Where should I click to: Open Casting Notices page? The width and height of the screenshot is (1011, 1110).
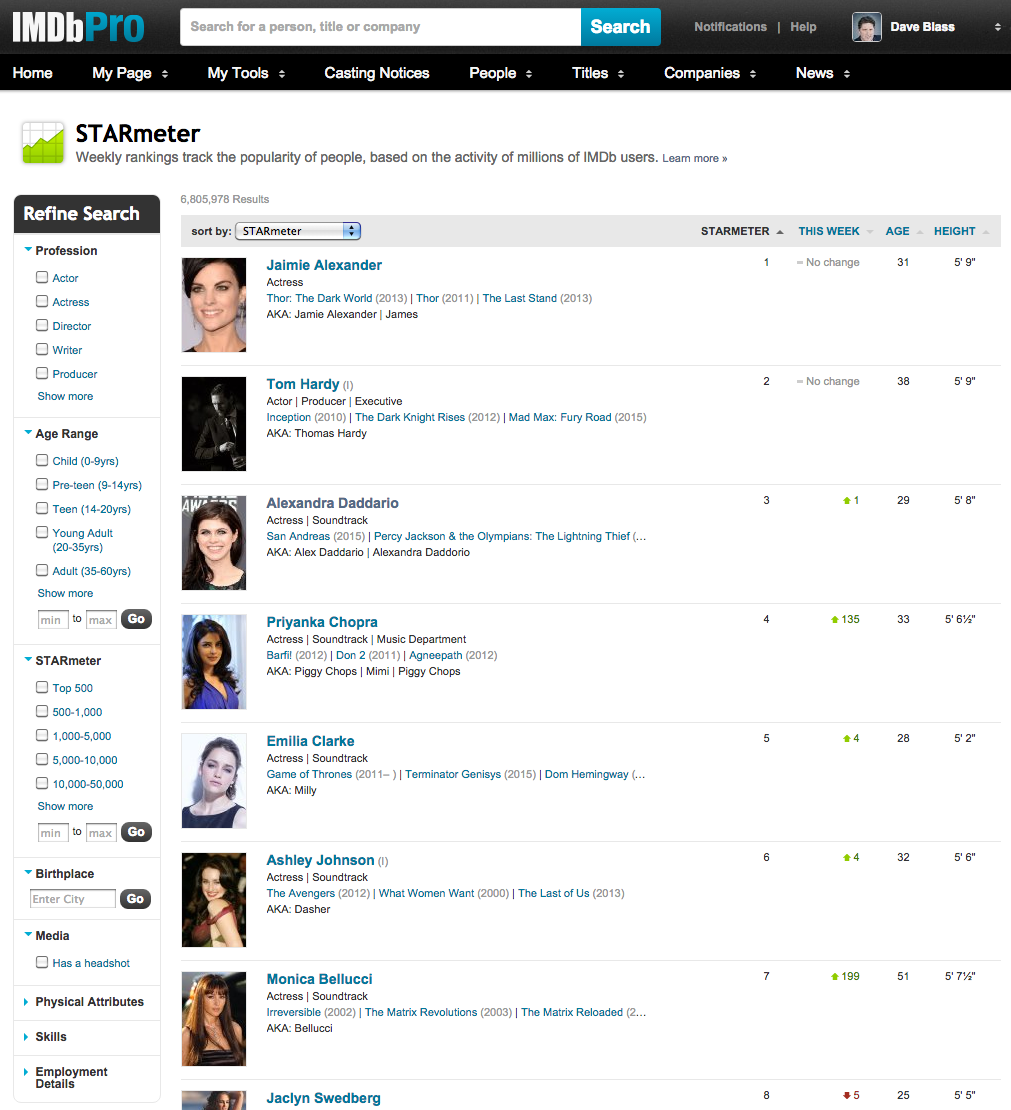pyautogui.click(x=377, y=73)
